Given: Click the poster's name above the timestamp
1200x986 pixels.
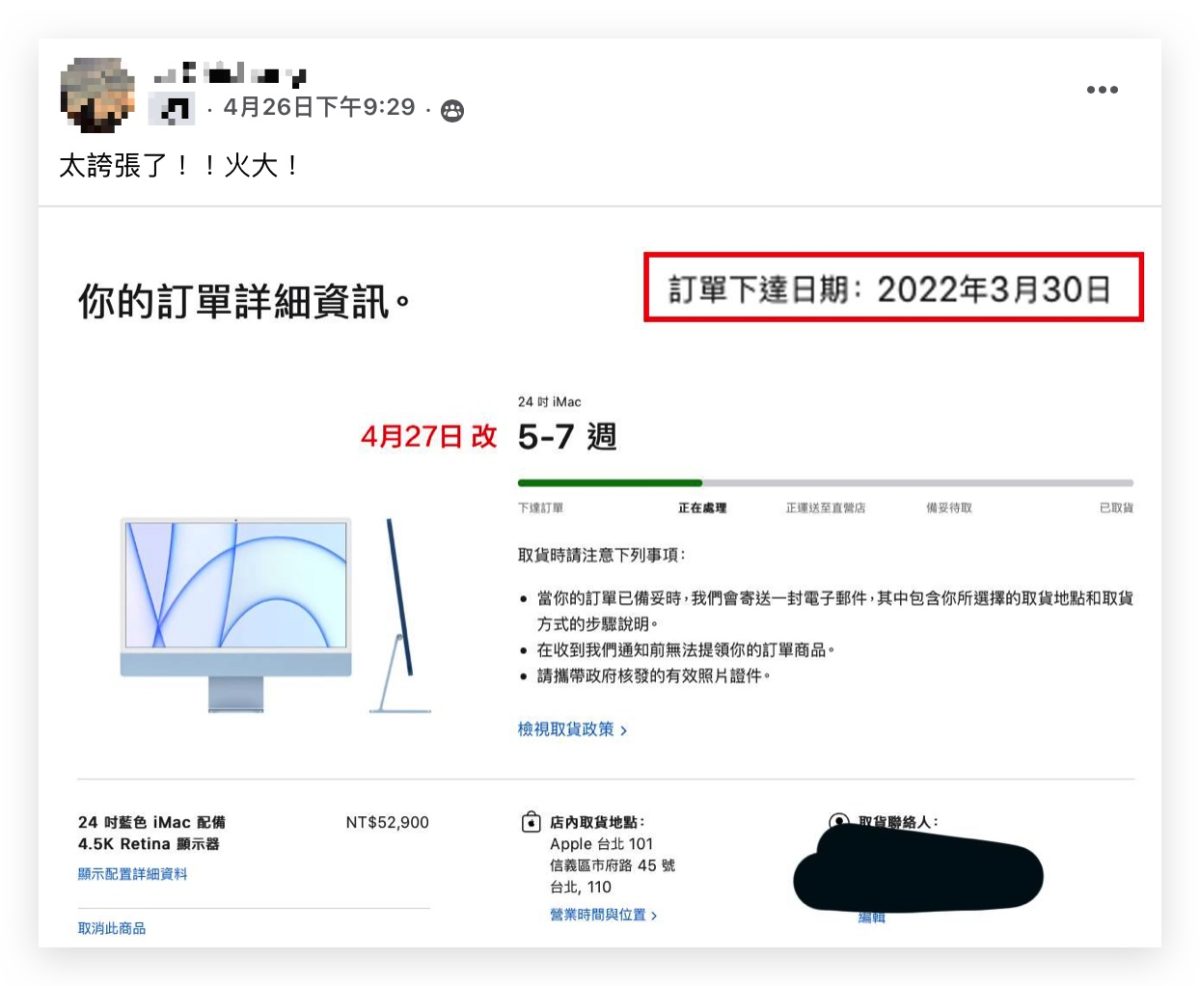Looking at the screenshot, I should (230, 74).
